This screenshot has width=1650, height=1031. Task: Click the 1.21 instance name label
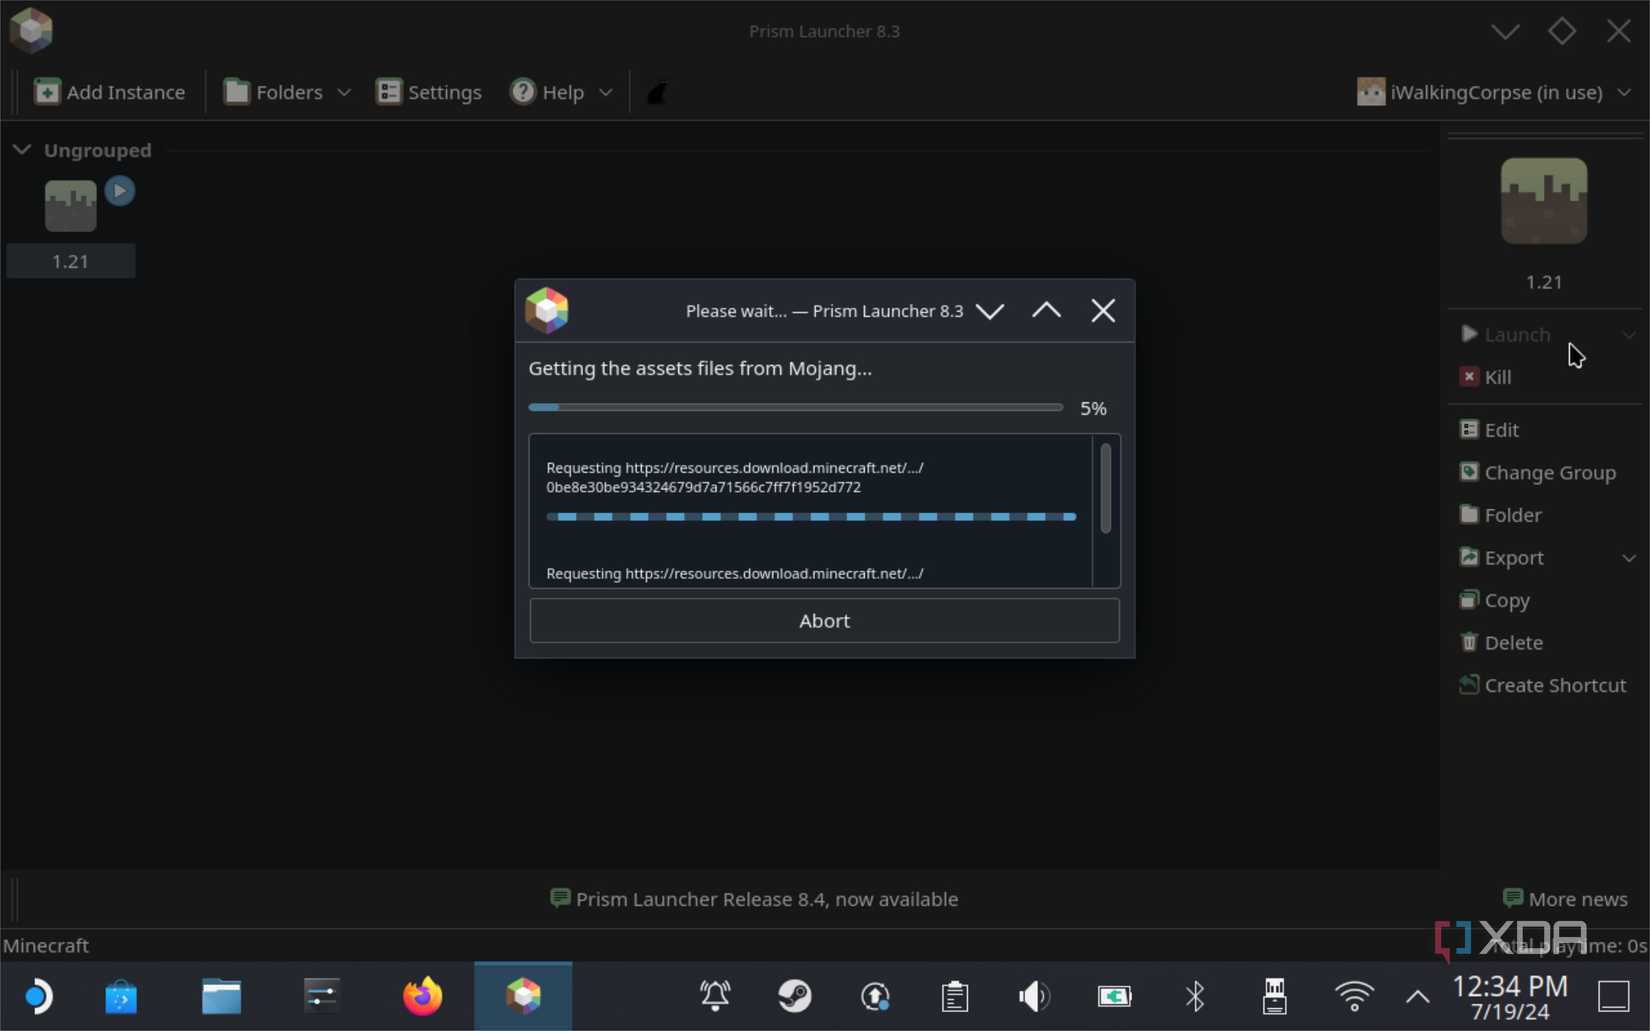click(x=70, y=262)
